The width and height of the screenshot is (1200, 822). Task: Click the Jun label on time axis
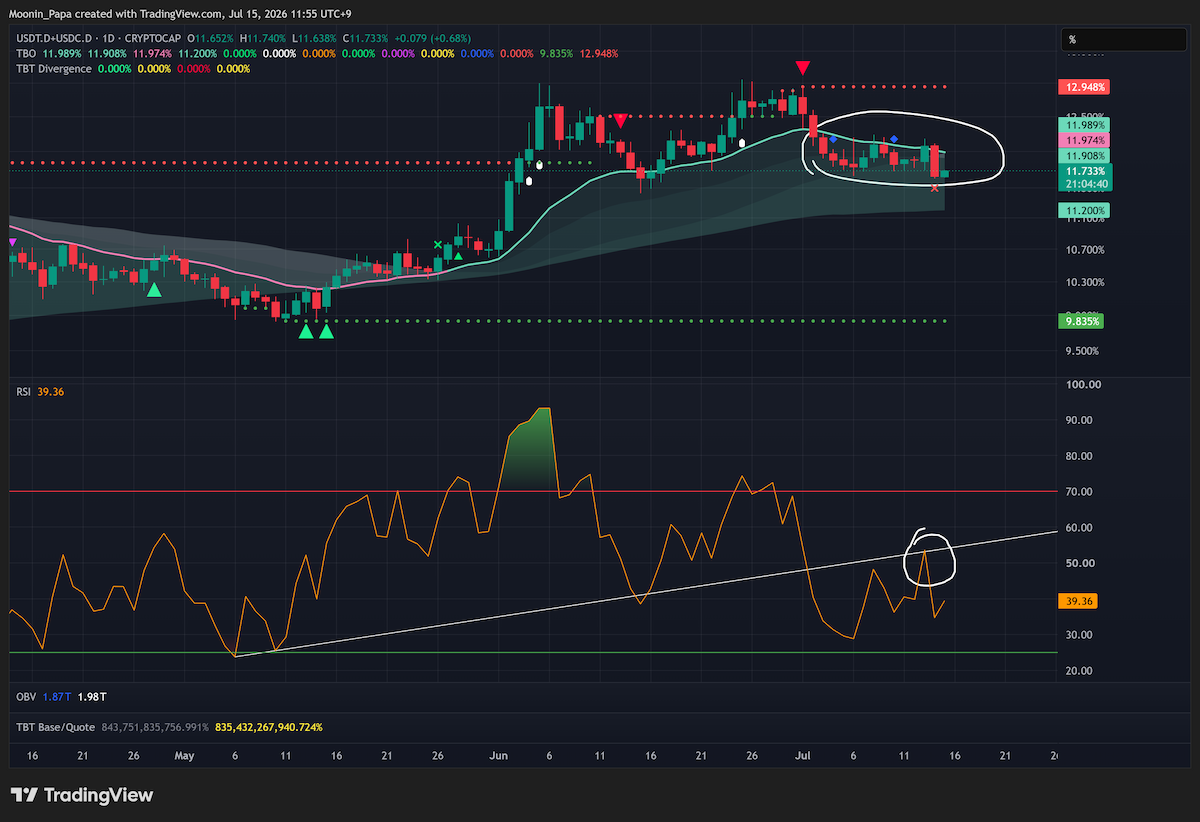[x=498, y=755]
